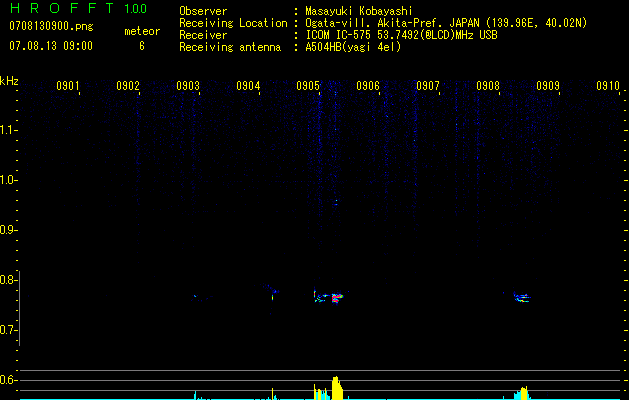Click the 0.9 kHz frequency label

coord(8,230)
